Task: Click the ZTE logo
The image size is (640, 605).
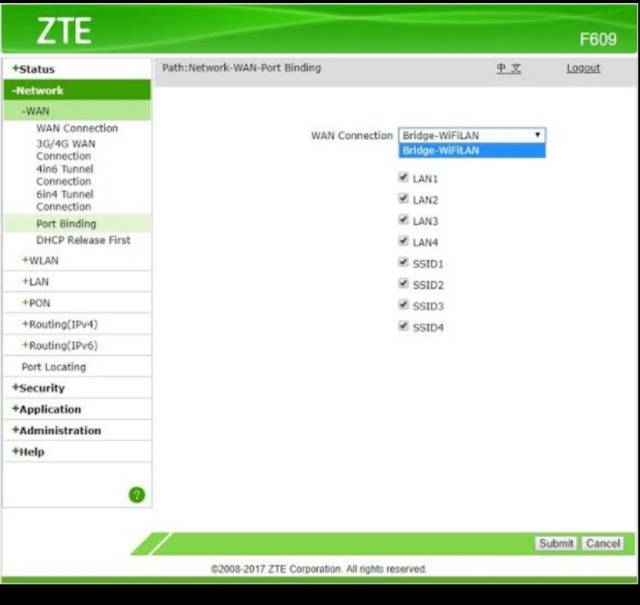Action: pos(64,31)
